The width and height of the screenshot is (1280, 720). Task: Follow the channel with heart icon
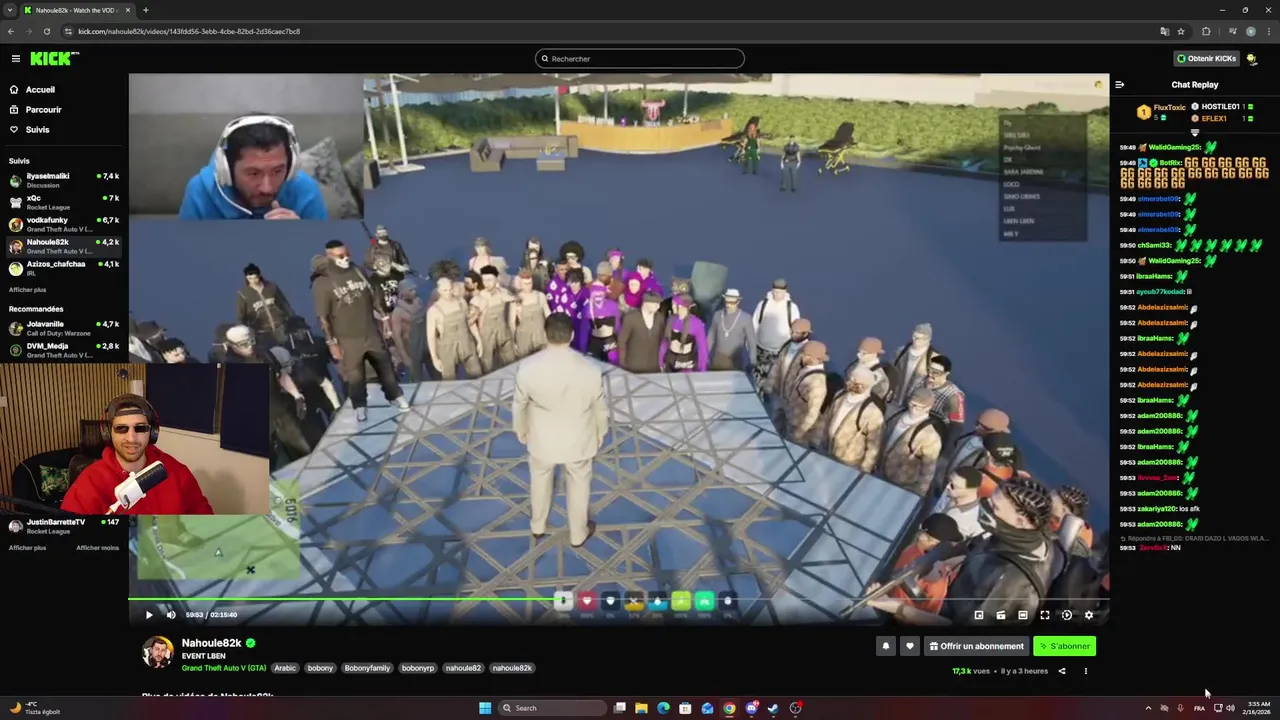pyautogui.click(x=909, y=646)
